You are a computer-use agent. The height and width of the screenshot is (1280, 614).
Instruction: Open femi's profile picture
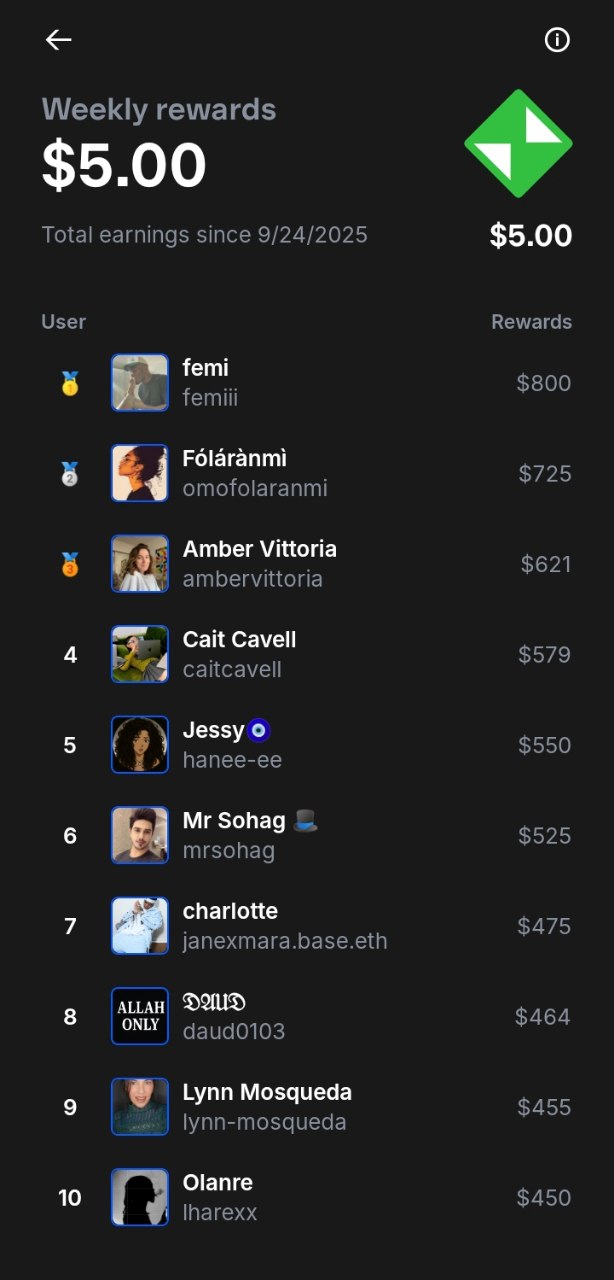point(140,383)
